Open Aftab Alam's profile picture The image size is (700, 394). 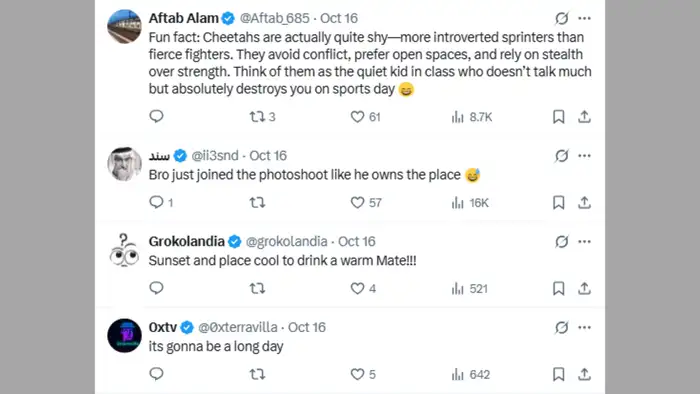(125, 26)
